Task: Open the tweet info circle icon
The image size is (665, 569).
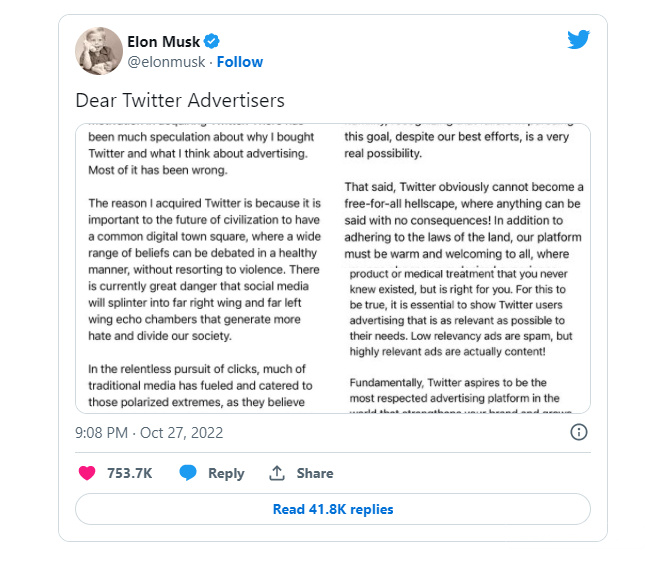Action: pos(578,432)
